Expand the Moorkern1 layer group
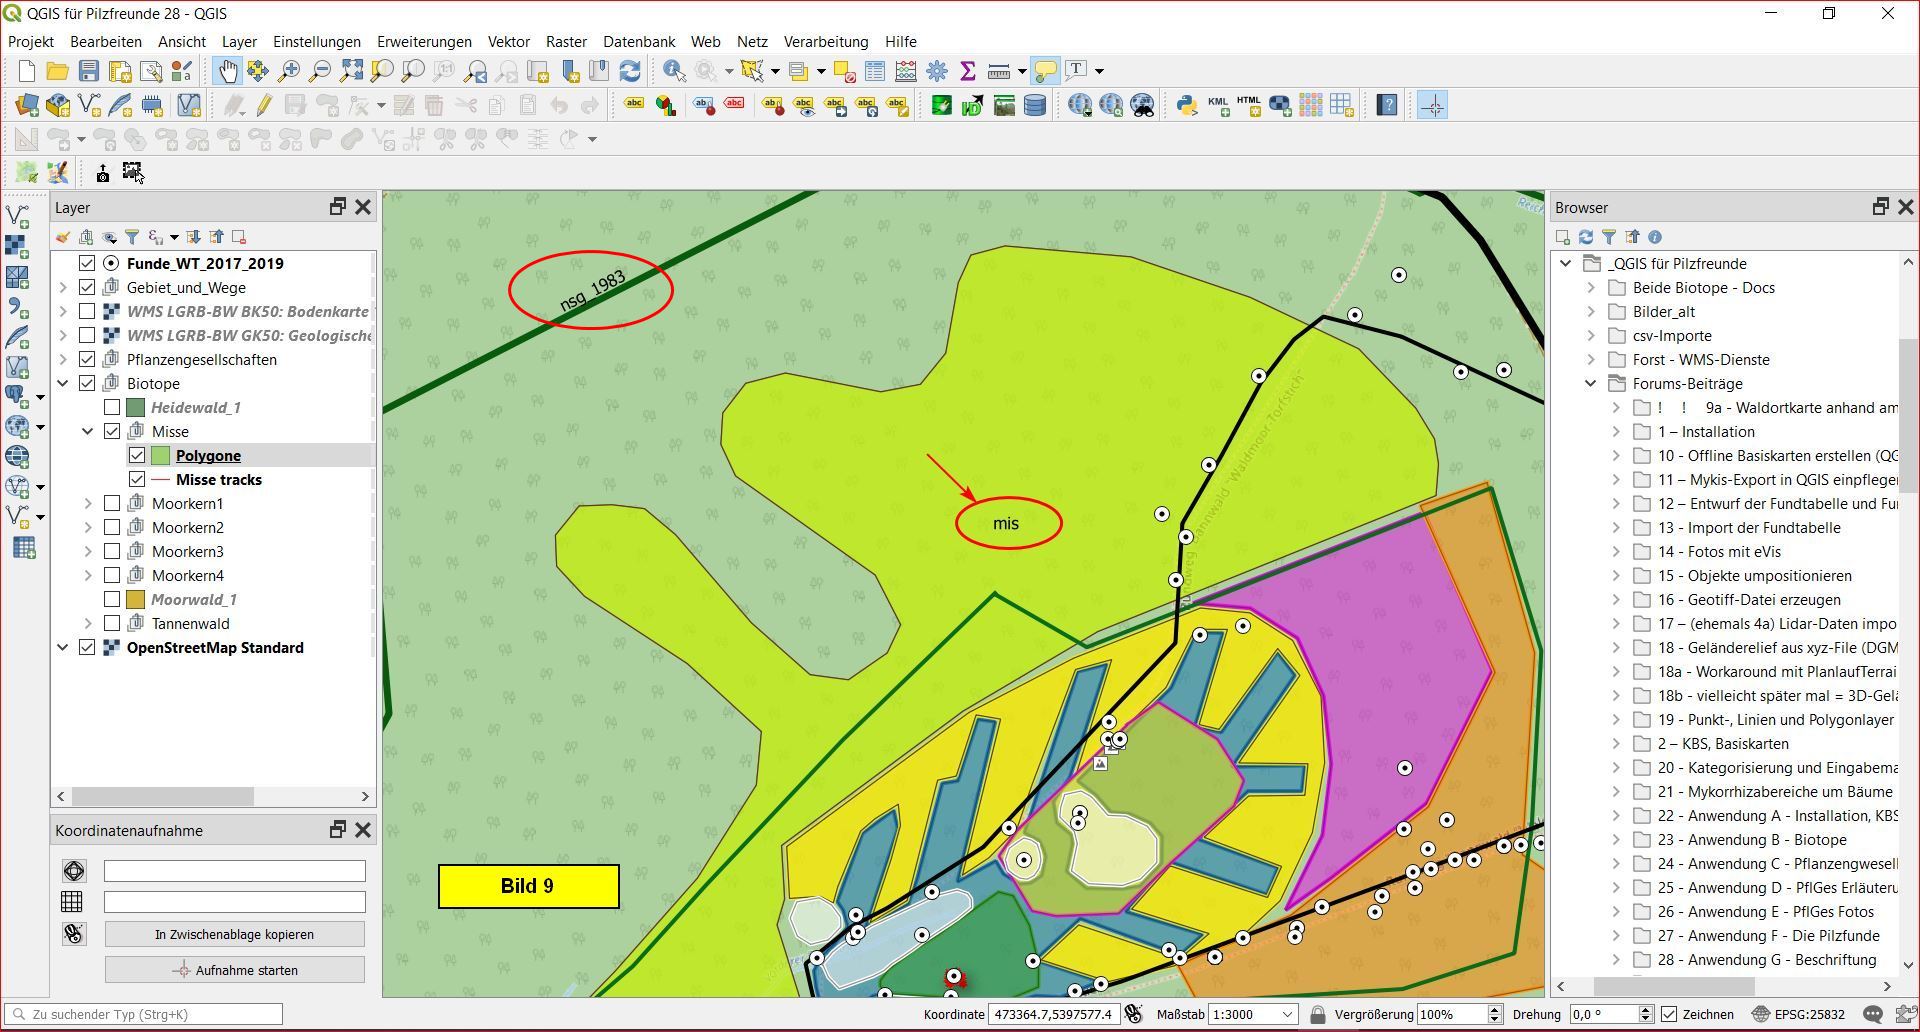 (x=88, y=504)
